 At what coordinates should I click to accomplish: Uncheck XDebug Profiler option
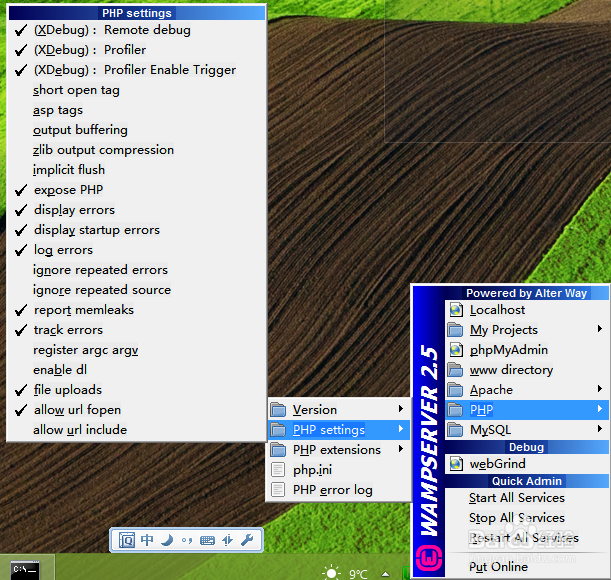tap(136, 50)
